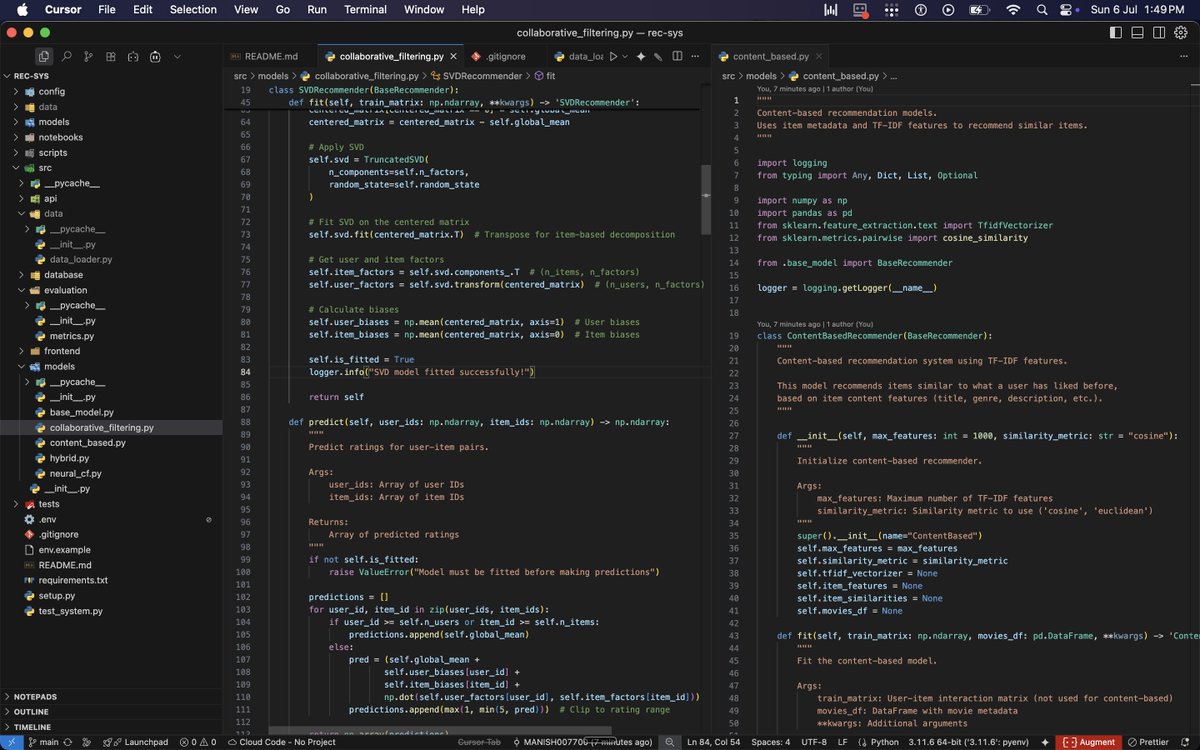Image resolution: width=1200 pixels, height=750 pixels.
Task: Open the Source Control view icon
Action: click(88, 57)
